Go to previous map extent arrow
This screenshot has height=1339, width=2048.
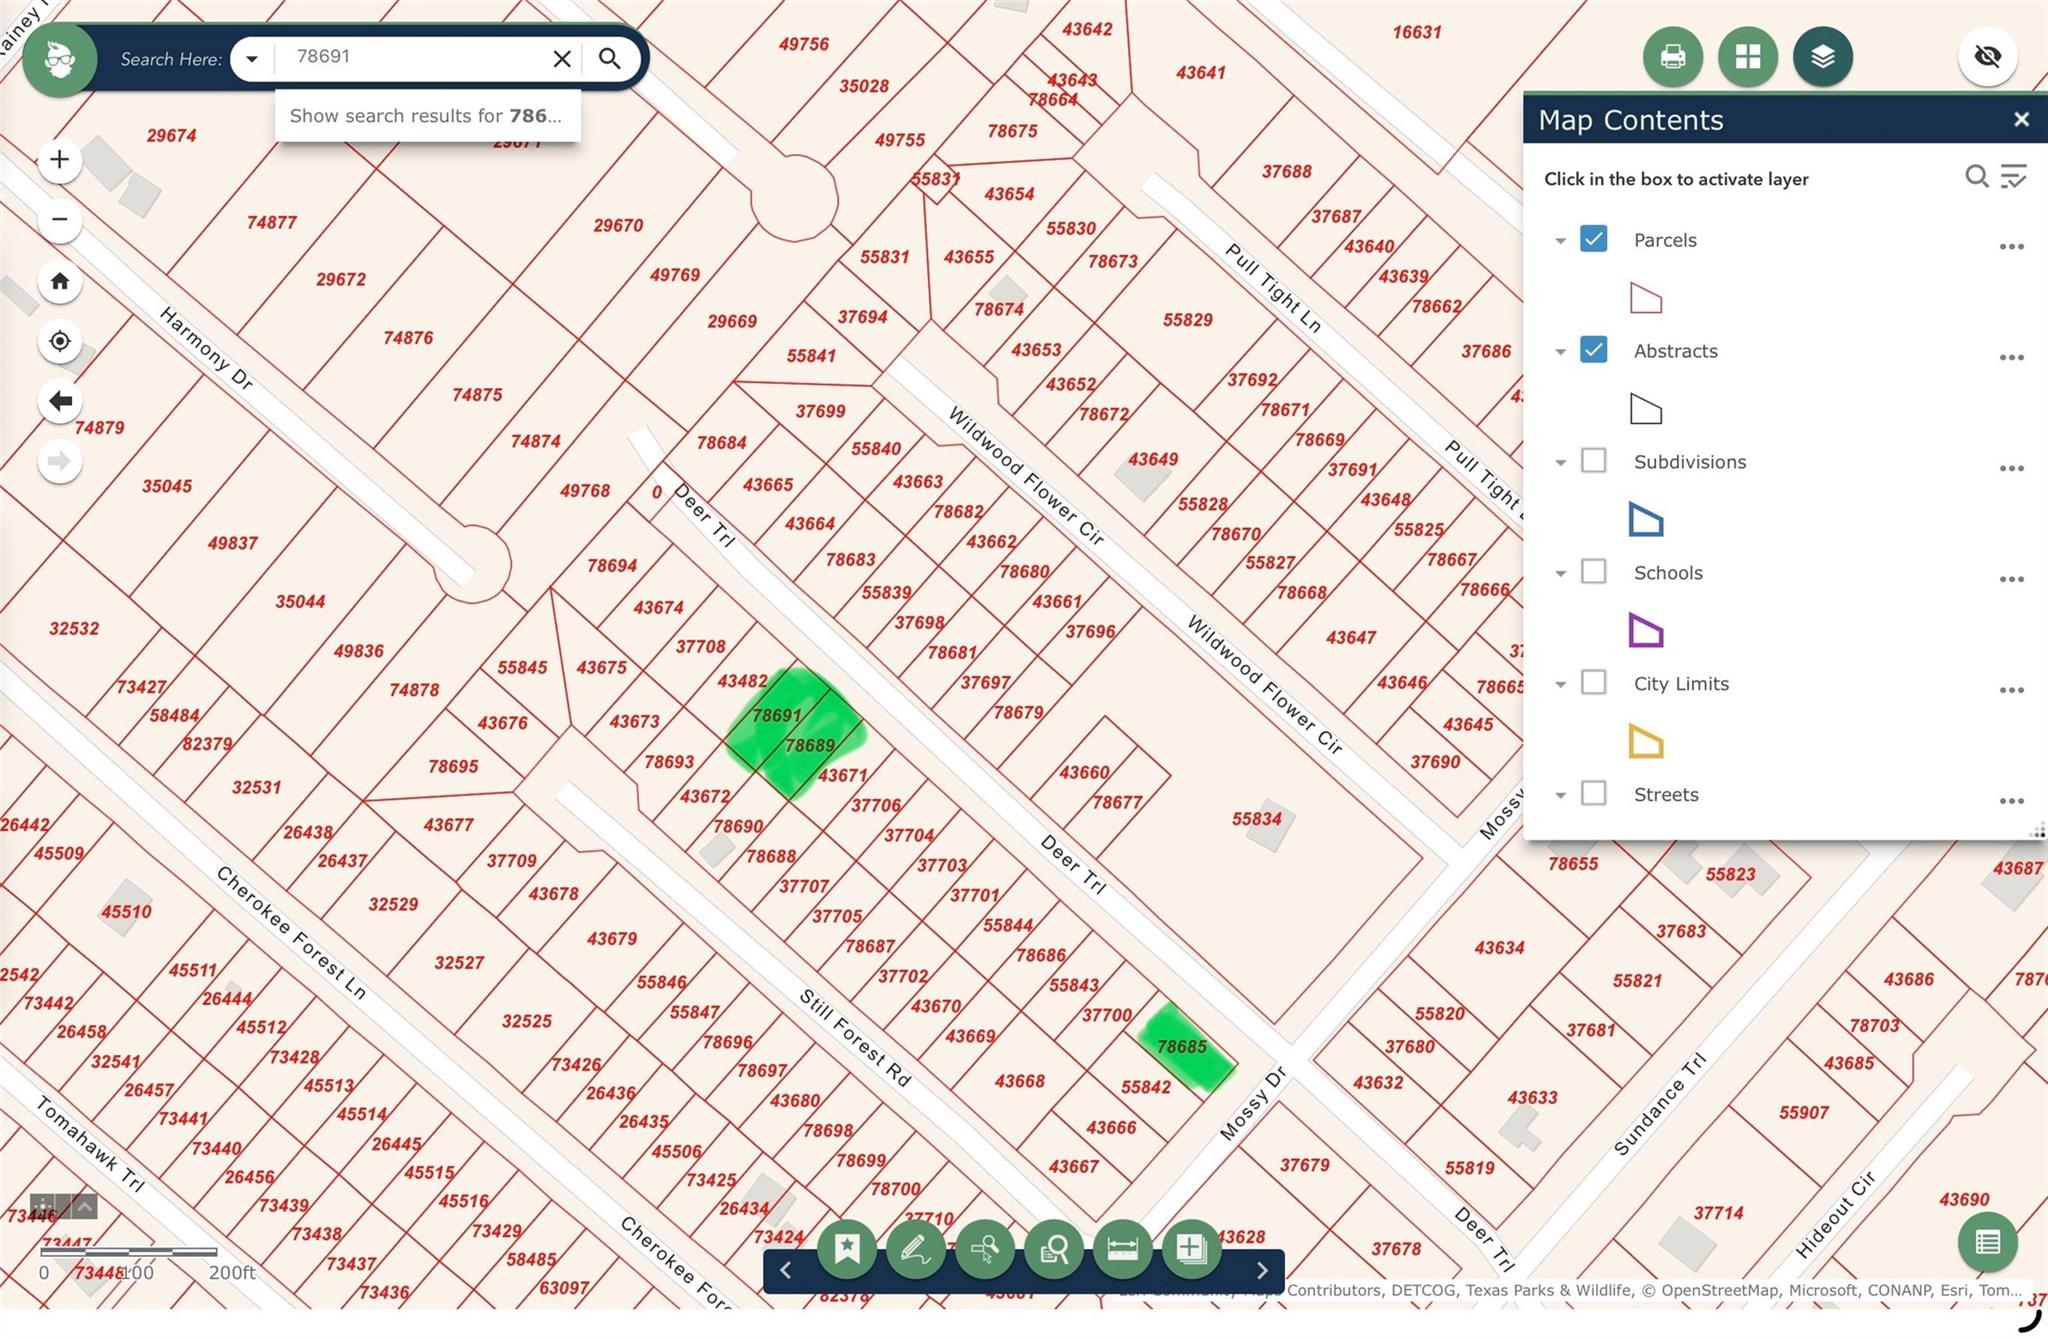pyautogui.click(x=60, y=401)
